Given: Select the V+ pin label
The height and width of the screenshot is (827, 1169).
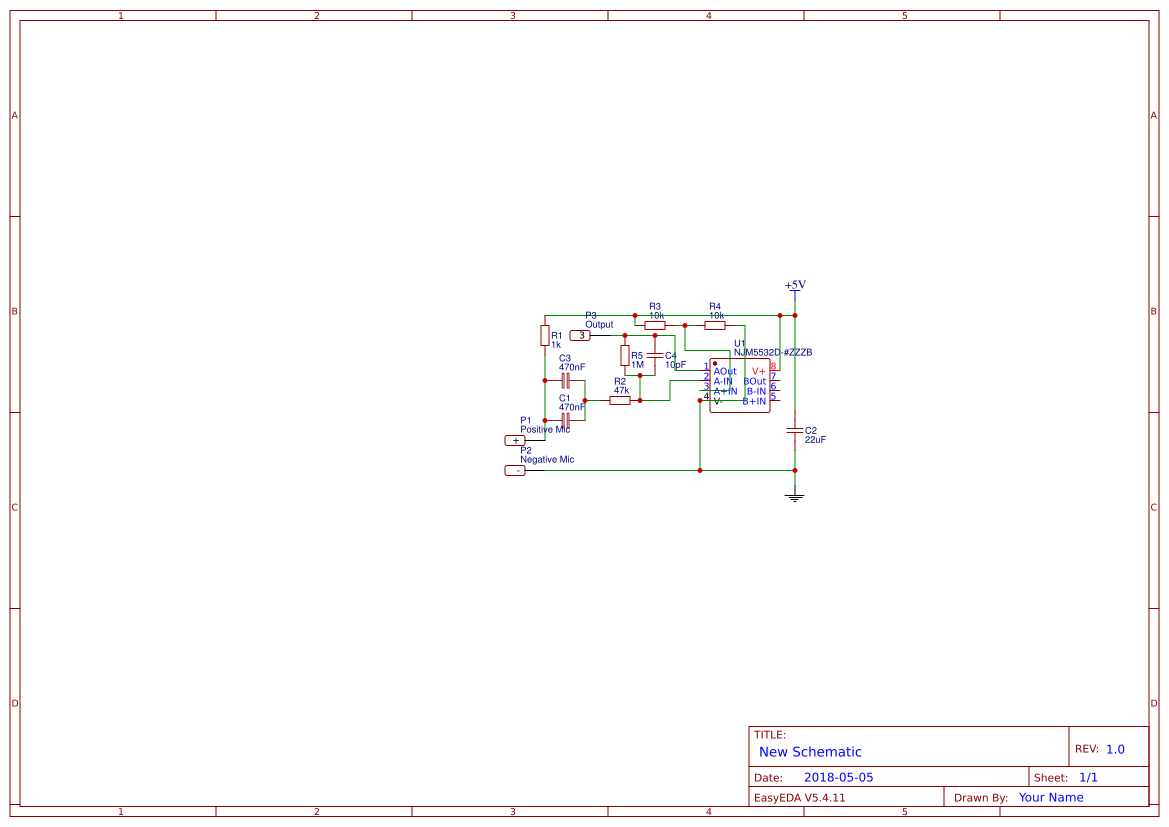Looking at the screenshot, I should click(x=759, y=371).
